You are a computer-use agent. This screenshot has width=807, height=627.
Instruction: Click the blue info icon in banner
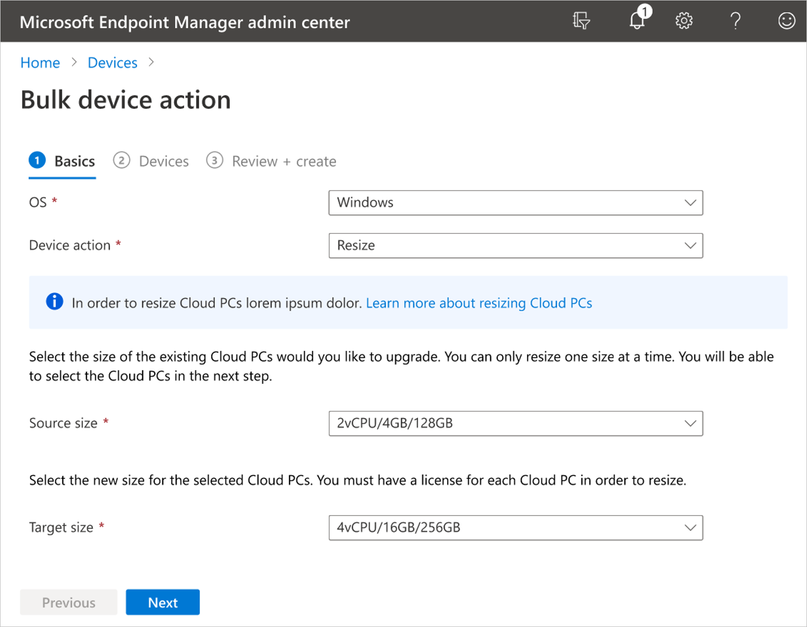pos(54,302)
